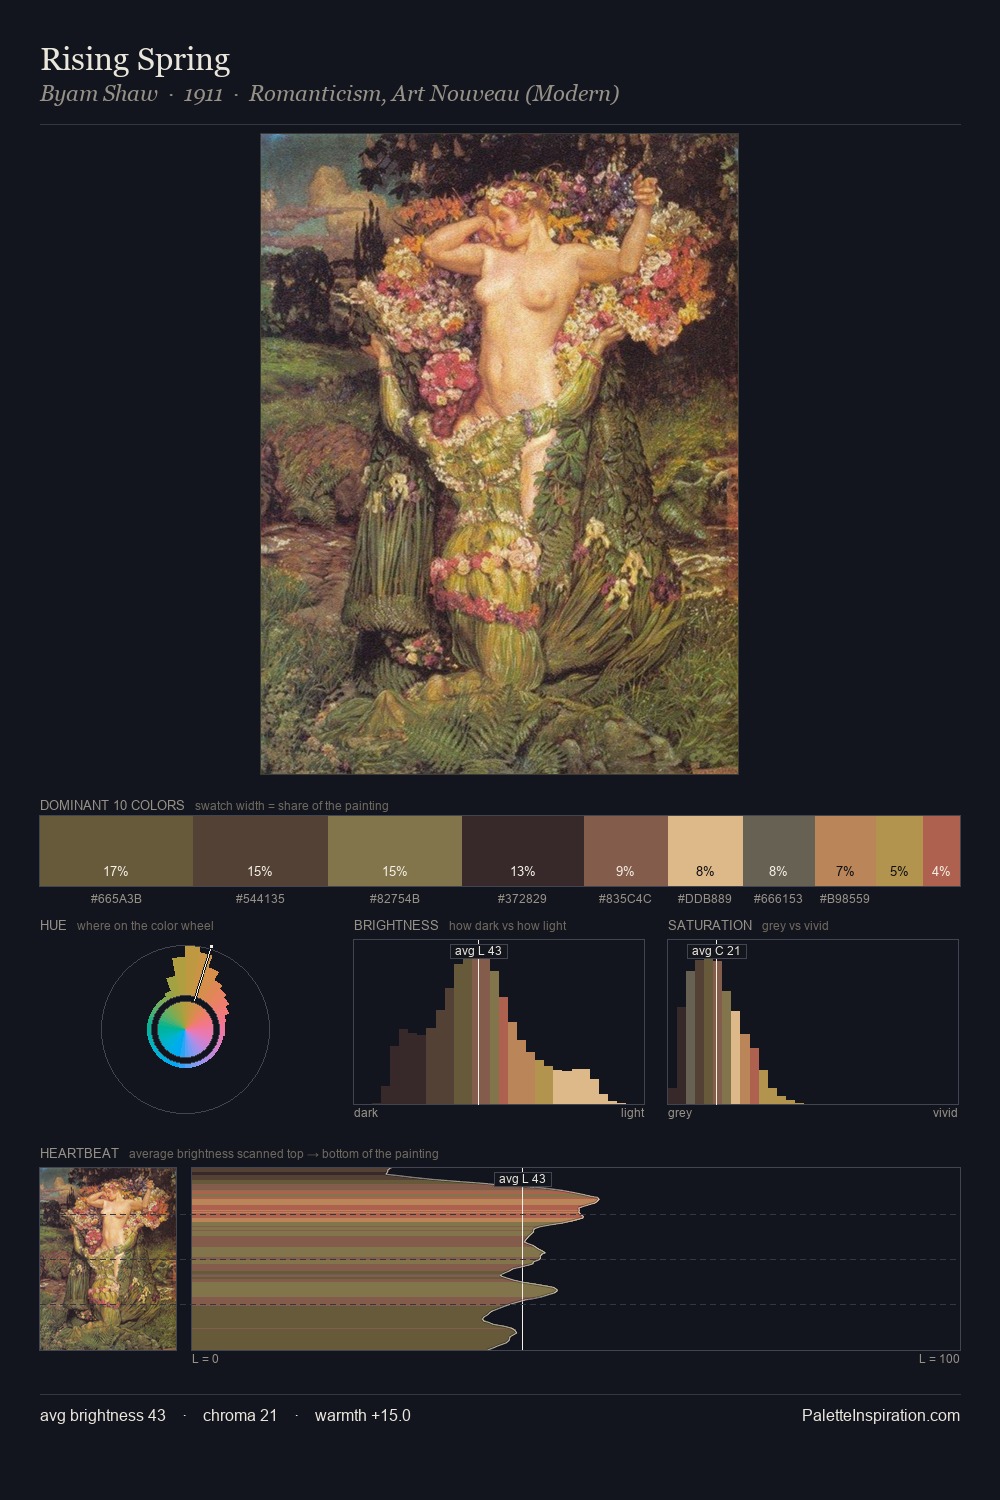1000x1500 pixels.
Task: Click the 'DOMINANT 10 COLORS' heading
Action: (112, 805)
